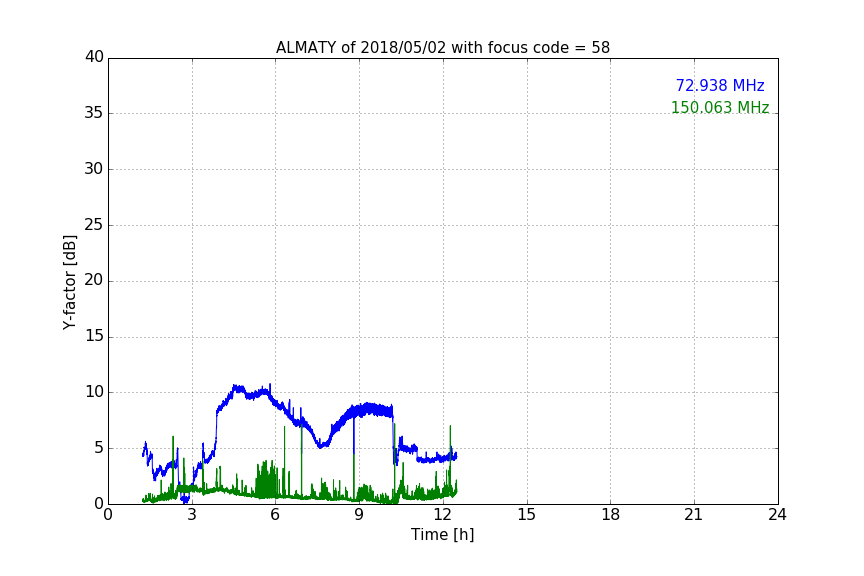This screenshot has height=576, width=864.
Task: Click the x-axis tick label '9'
Action: point(359,515)
